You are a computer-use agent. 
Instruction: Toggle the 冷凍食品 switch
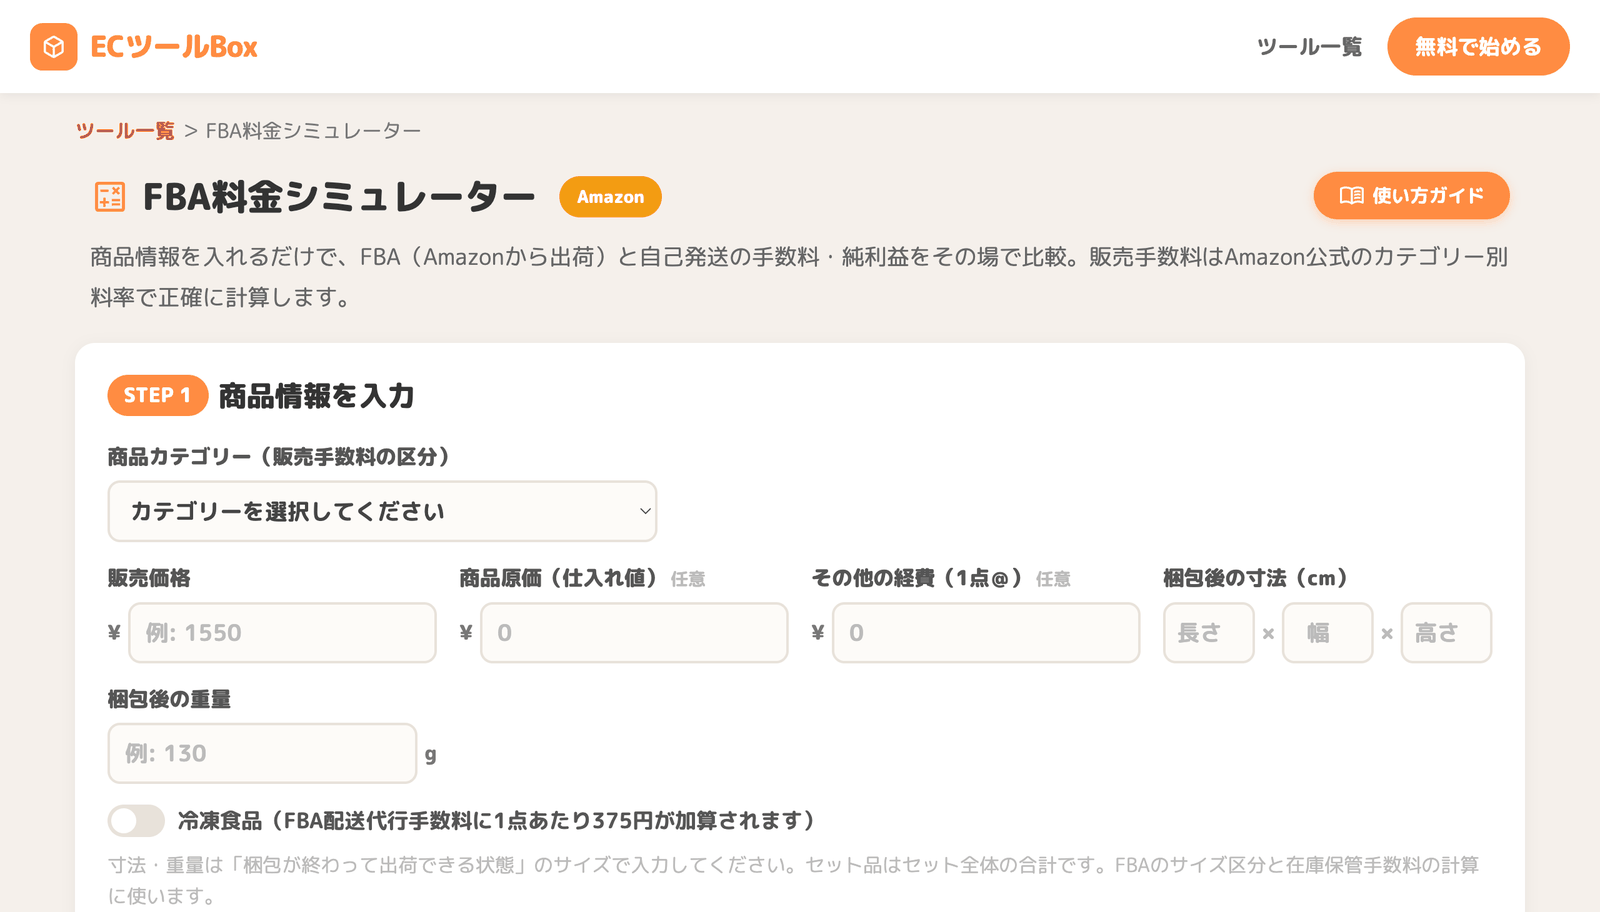coord(136,821)
